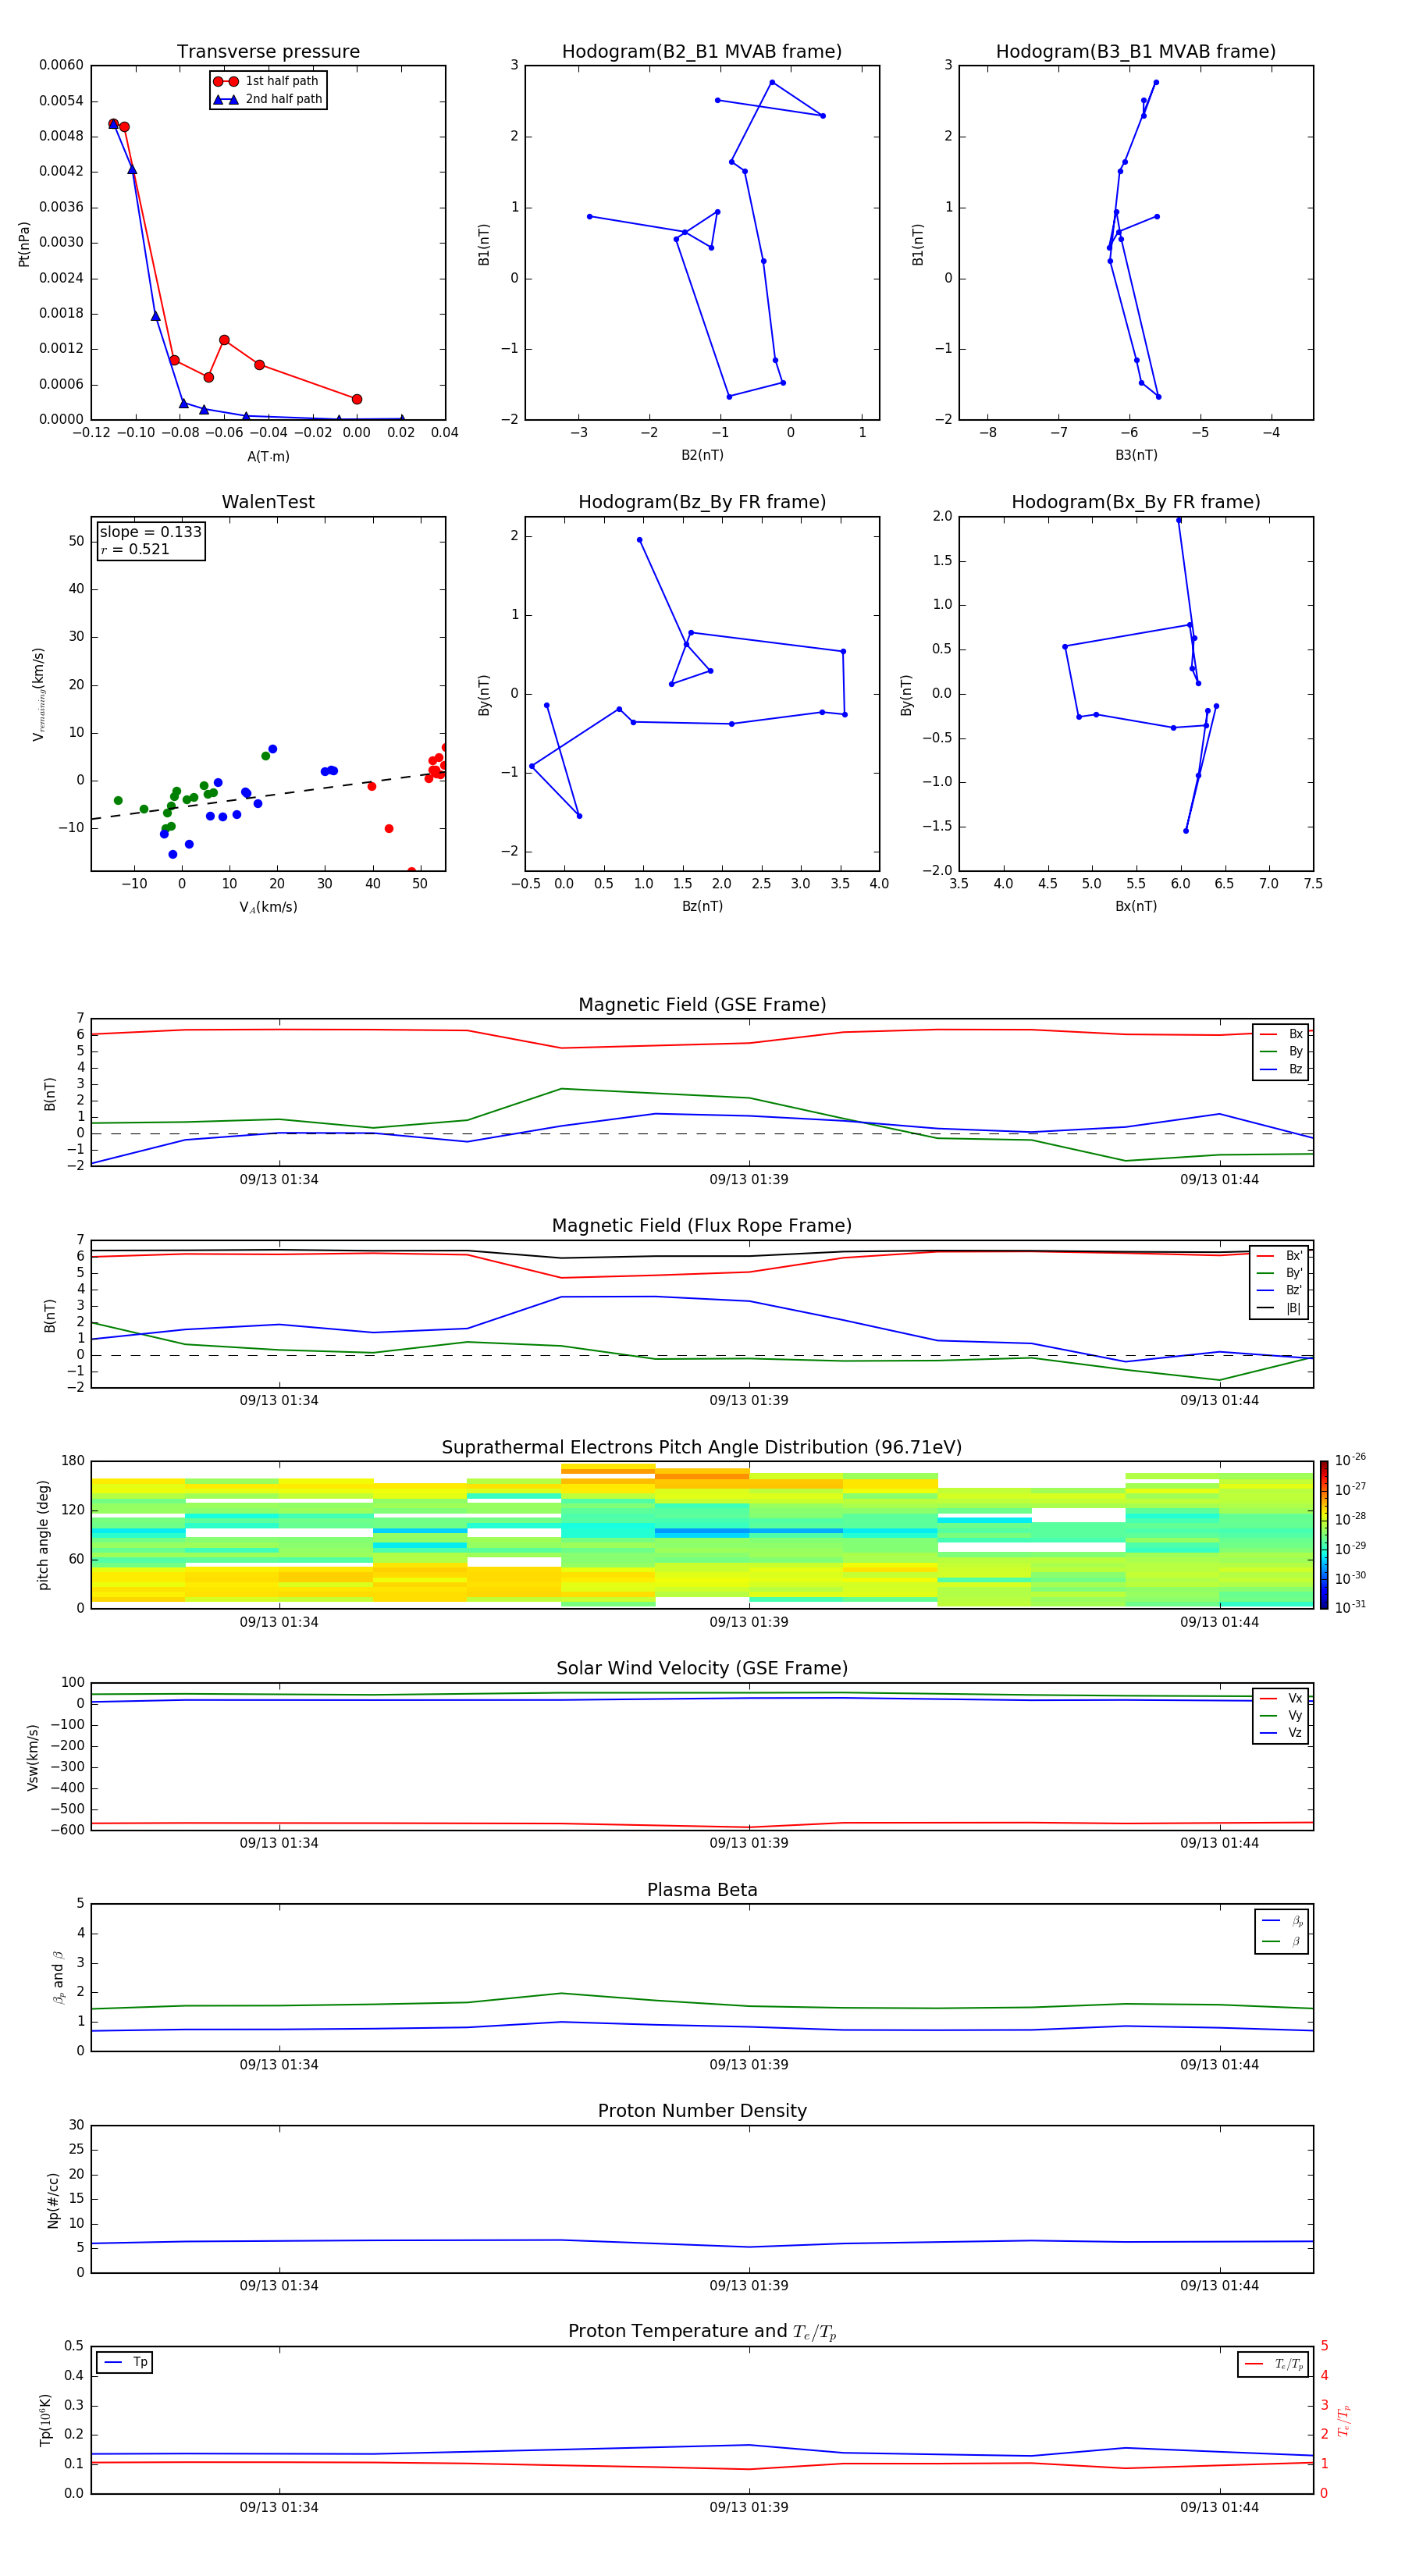The height and width of the screenshot is (2576, 1405).
Task: Click the "WalenTest" plot title
Action: 268,502
